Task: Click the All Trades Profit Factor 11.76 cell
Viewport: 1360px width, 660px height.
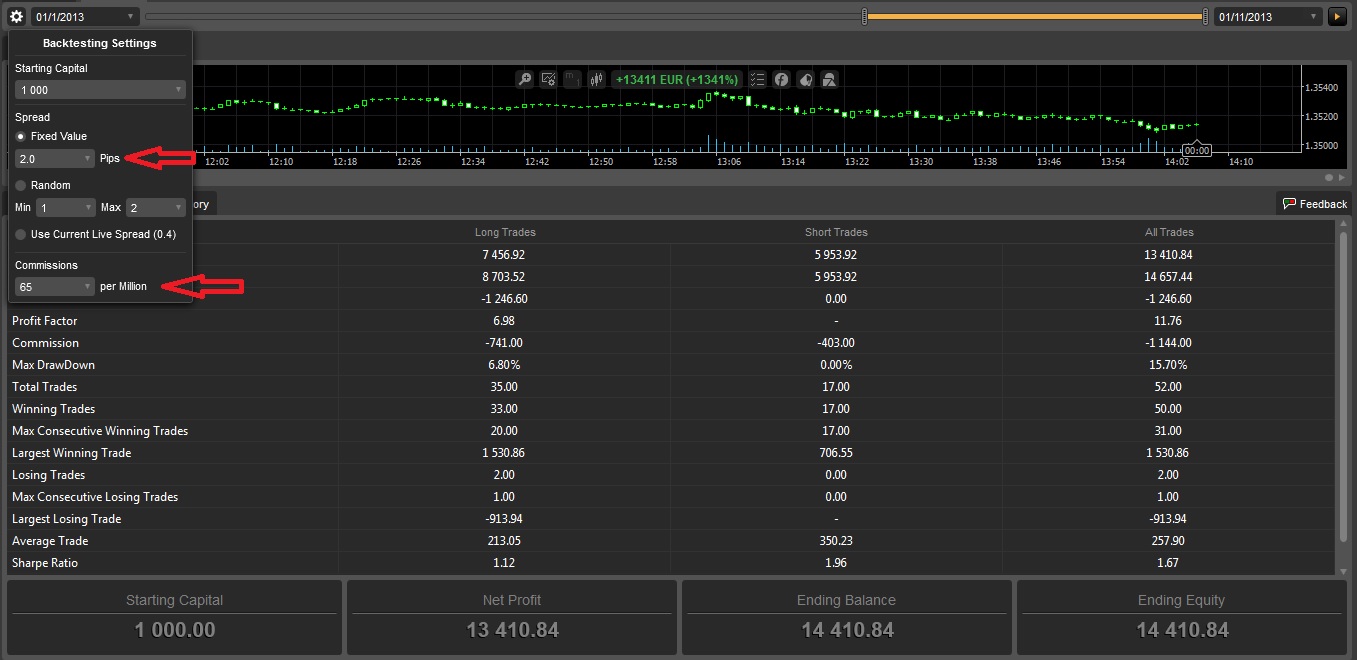Action: coord(1168,321)
